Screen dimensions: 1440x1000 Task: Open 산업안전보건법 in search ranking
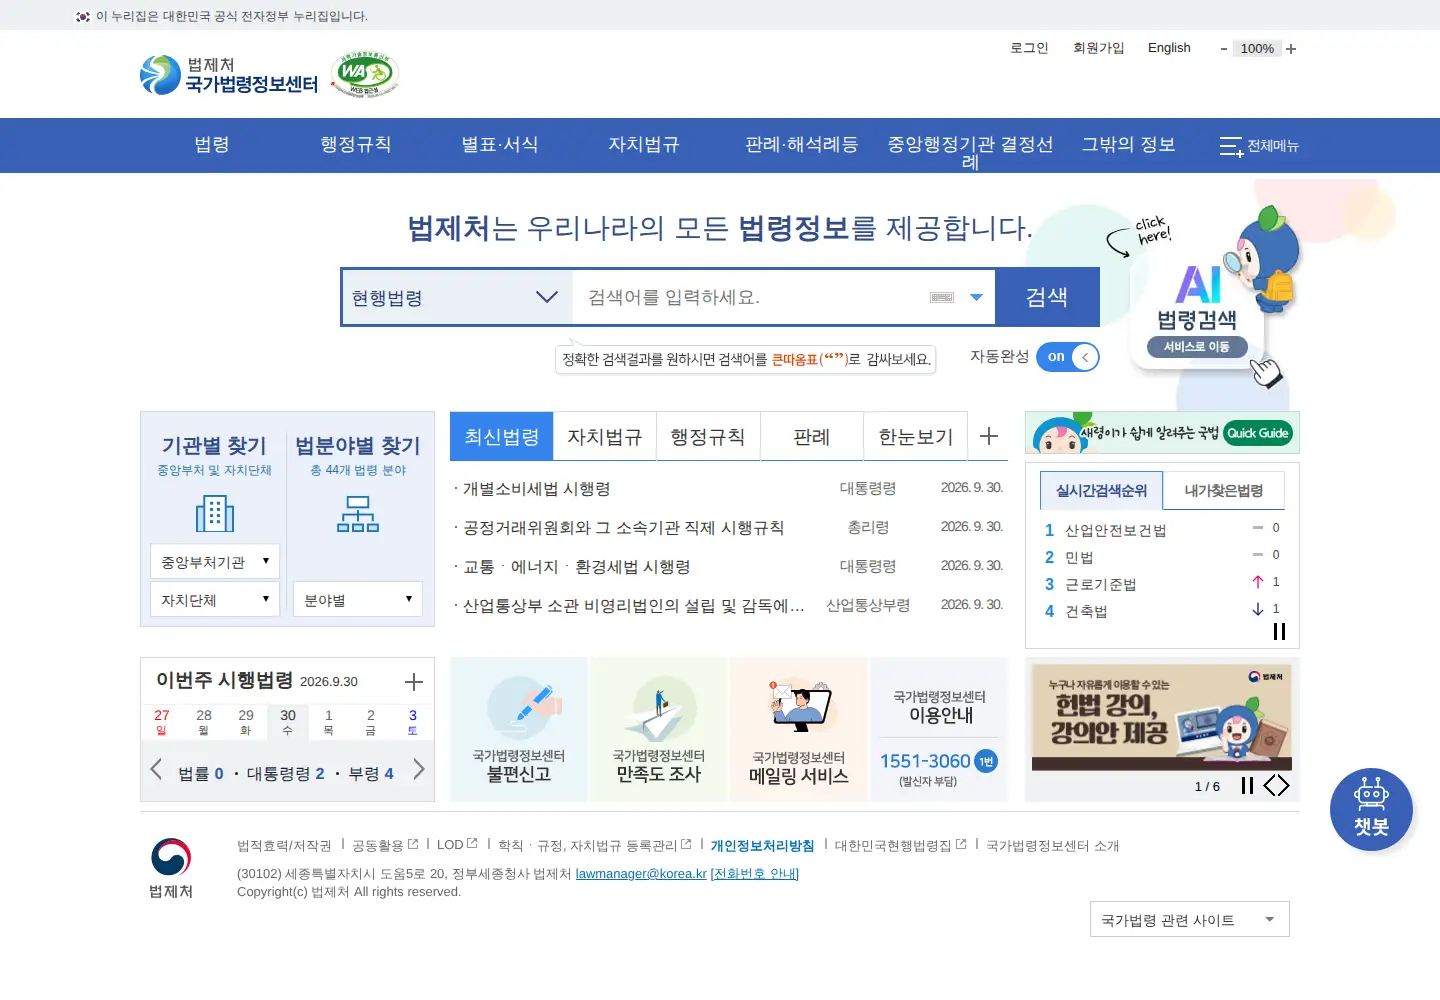coord(1116,531)
